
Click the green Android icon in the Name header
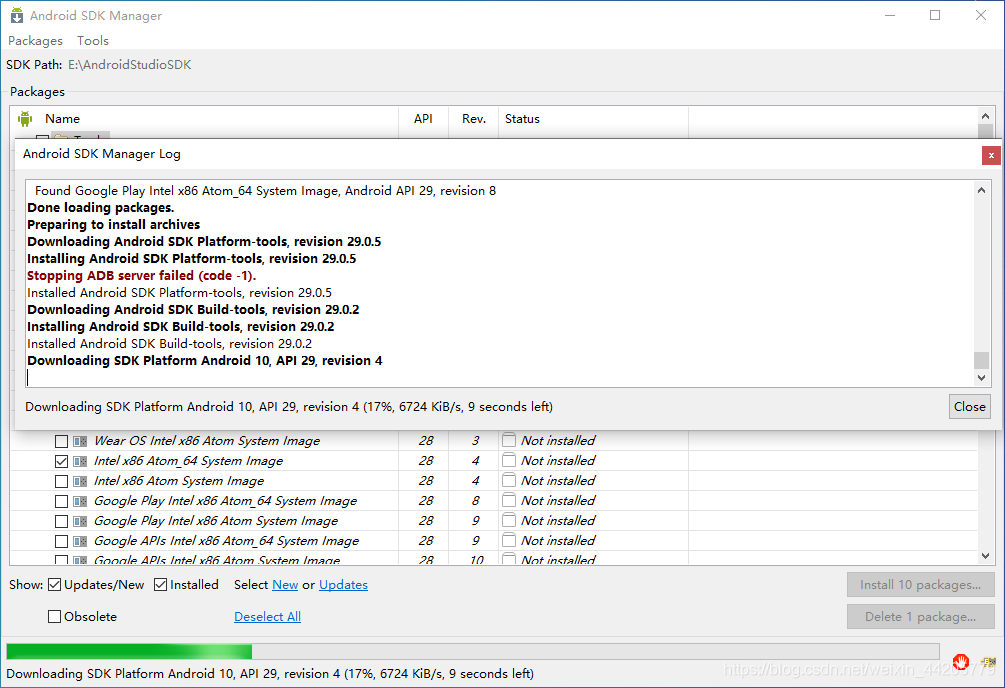coord(25,119)
